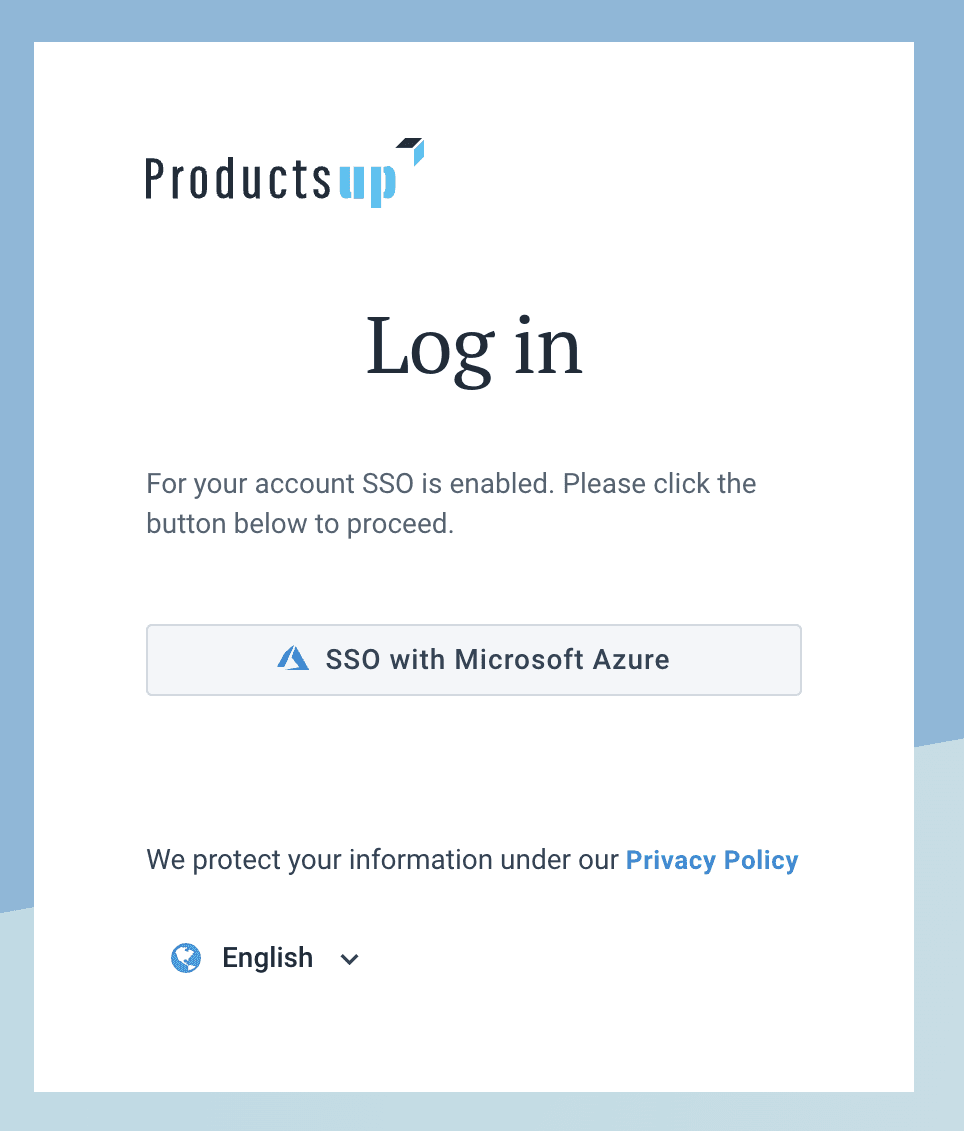Click the Productsup arrow emblem
The height and width of the screenshot is (1131, 964).
point(412,150)
